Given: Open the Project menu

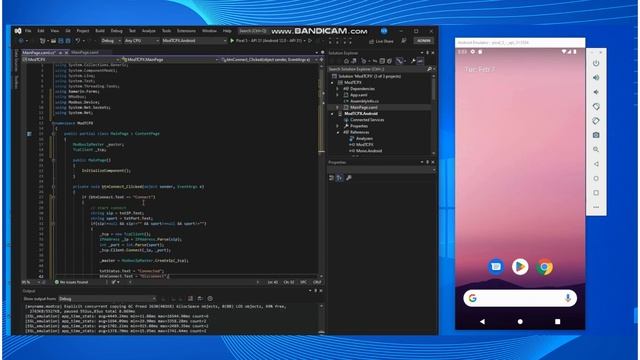Looking at the screenshot, I should (82, 31).
